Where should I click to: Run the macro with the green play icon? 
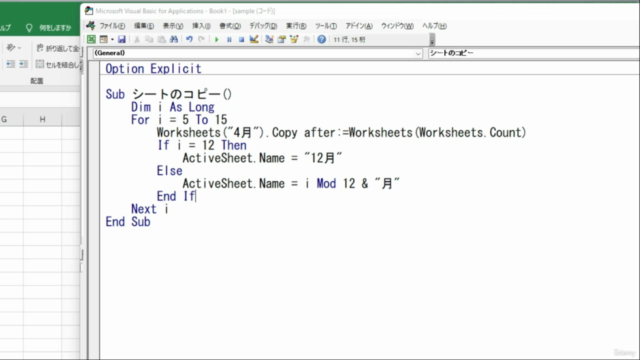217,39
